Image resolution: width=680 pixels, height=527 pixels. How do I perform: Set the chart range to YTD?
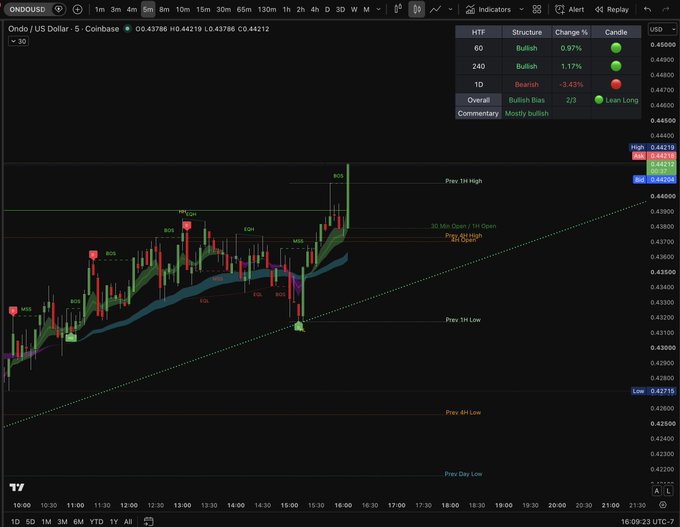96,521
